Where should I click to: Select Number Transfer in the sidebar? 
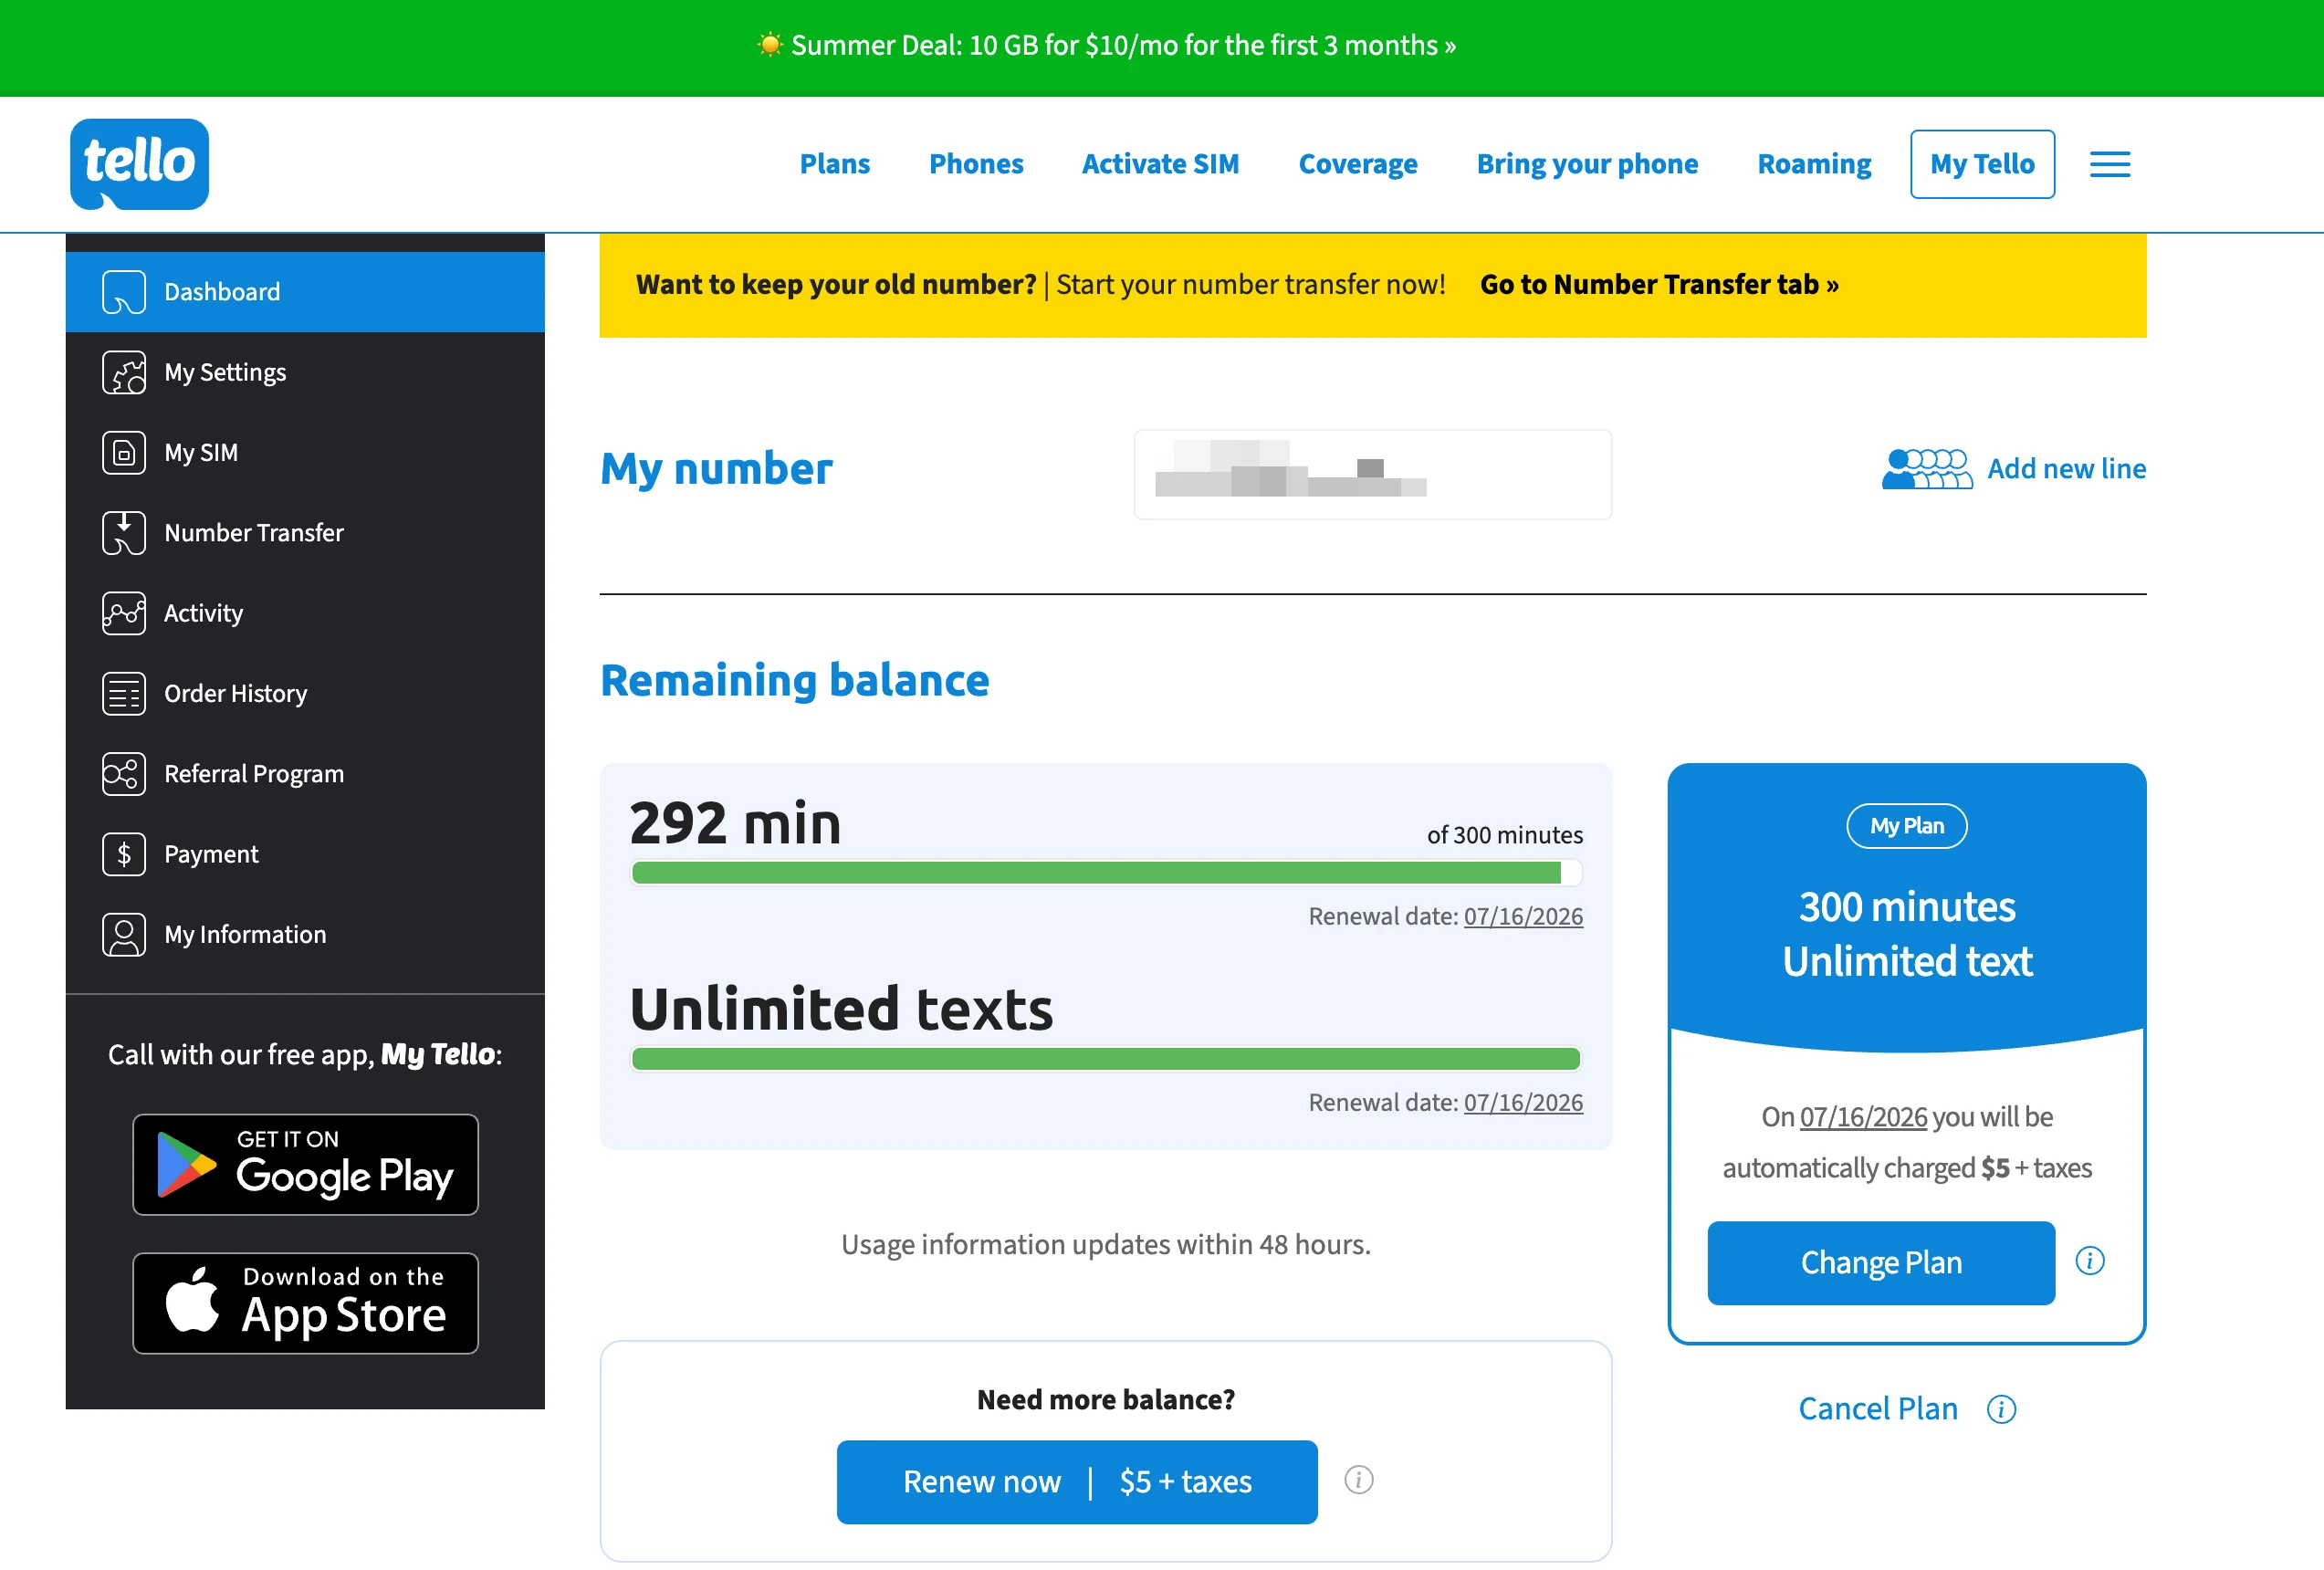305,533
